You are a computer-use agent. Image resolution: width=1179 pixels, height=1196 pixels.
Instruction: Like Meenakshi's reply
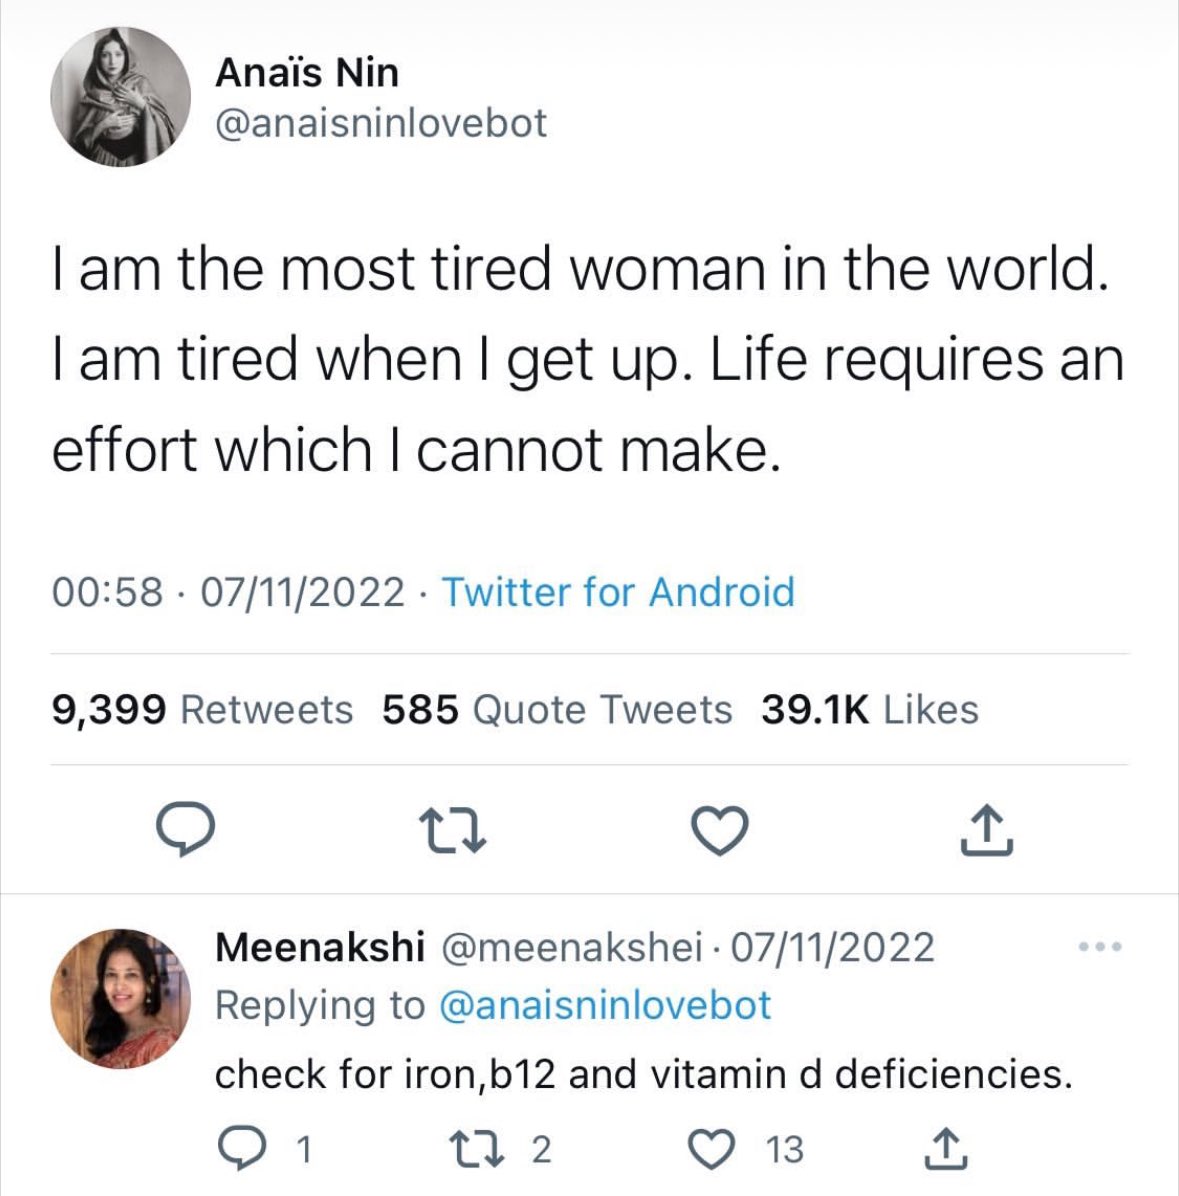click(713, 1150)
